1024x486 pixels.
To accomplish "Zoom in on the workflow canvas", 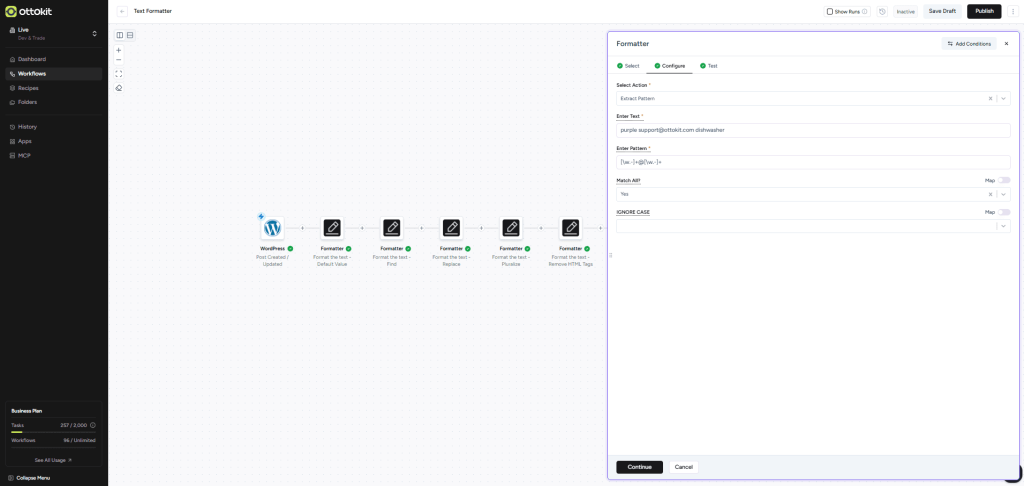I will point(119,49).
